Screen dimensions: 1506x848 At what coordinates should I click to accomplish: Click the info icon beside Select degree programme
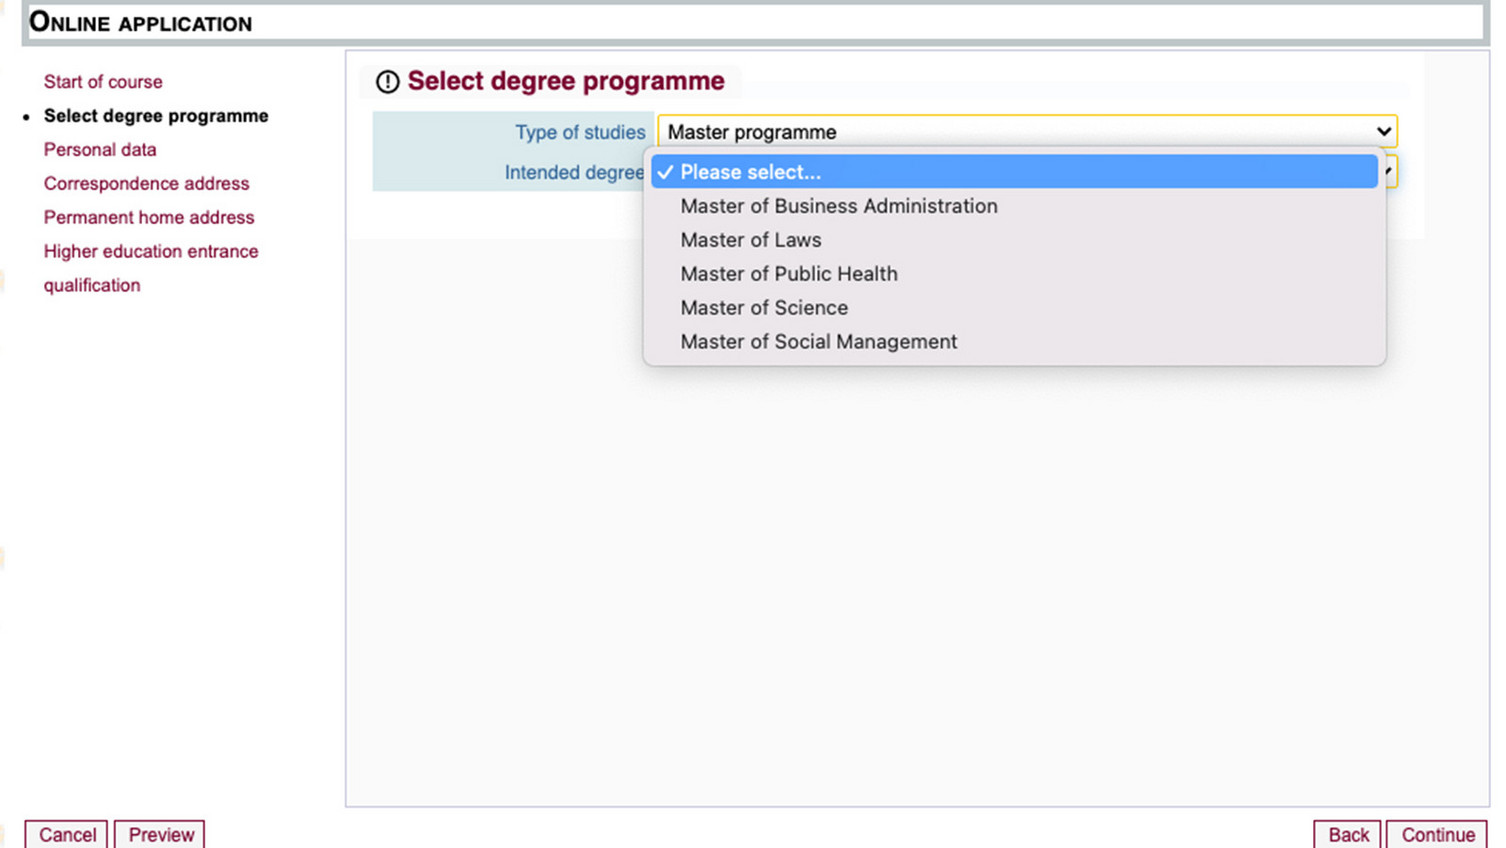[x=387, y=82]
